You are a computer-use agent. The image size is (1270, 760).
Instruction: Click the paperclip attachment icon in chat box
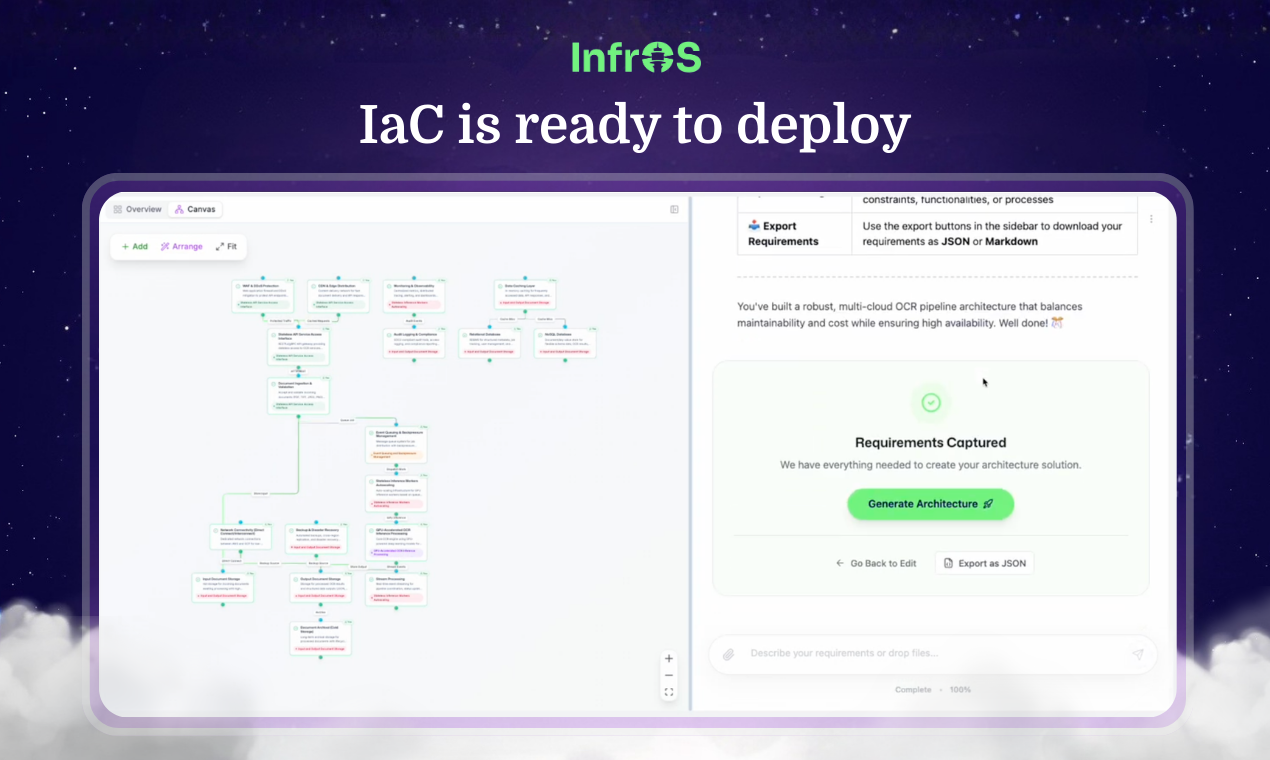(729, 653)
